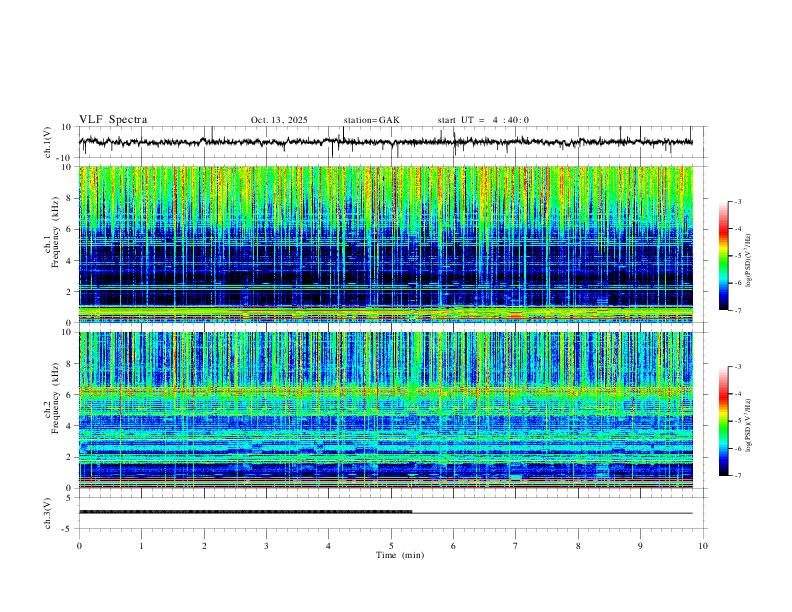Click the black ch.1 voltage waveform trace
The image size is (792, 612).
tap(385, 142)
